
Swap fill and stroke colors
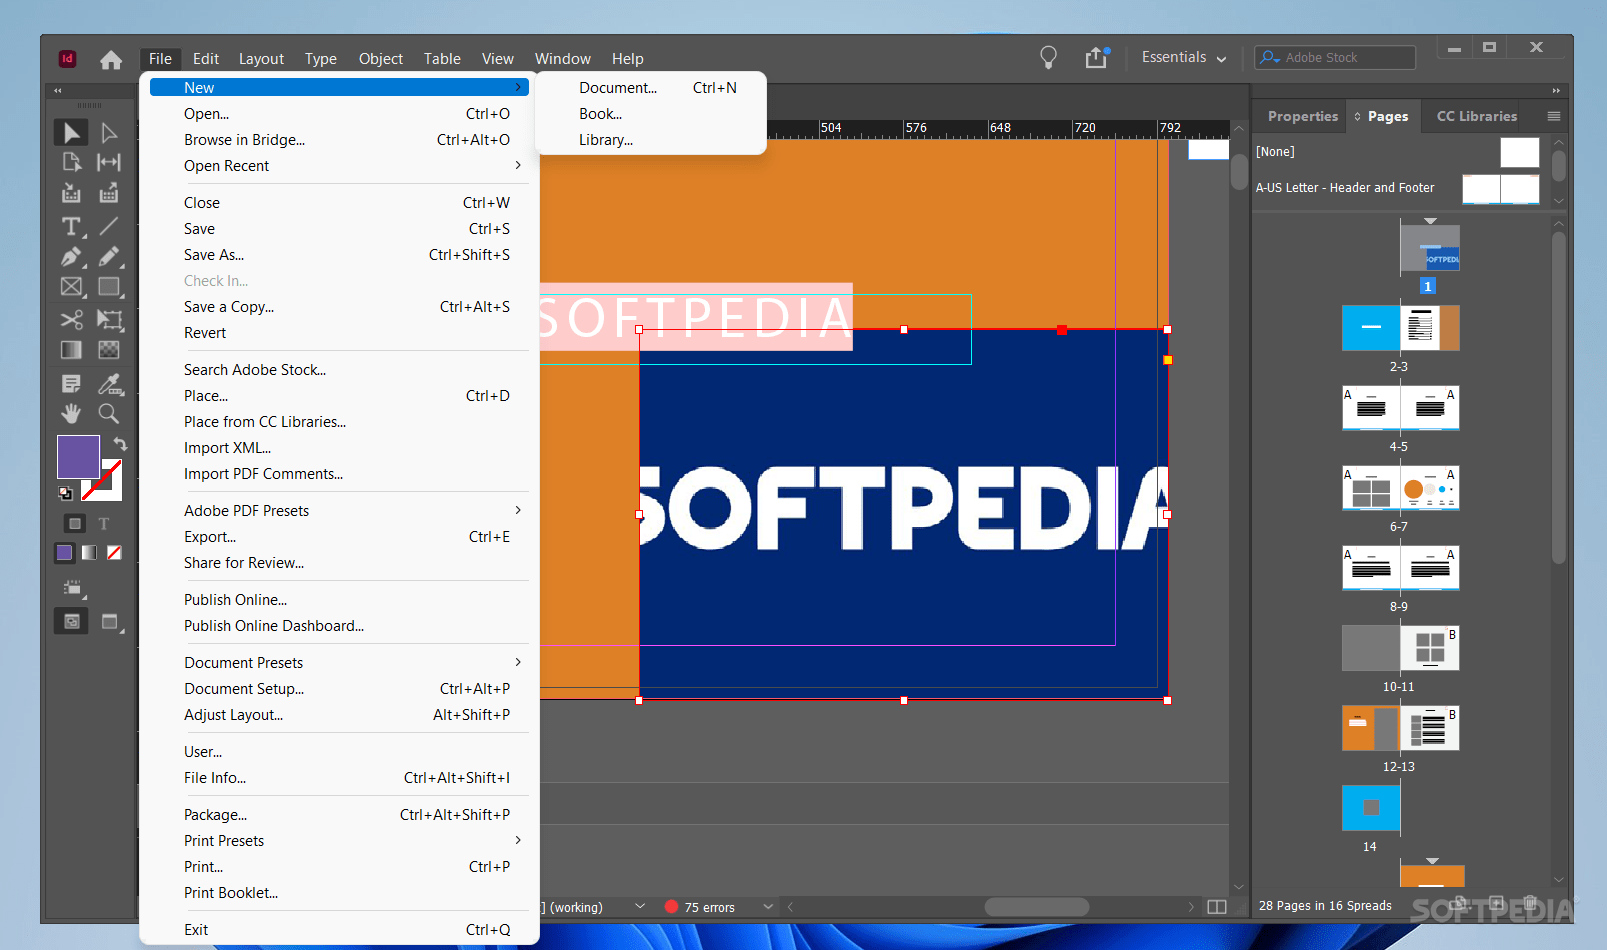[120, 444]
